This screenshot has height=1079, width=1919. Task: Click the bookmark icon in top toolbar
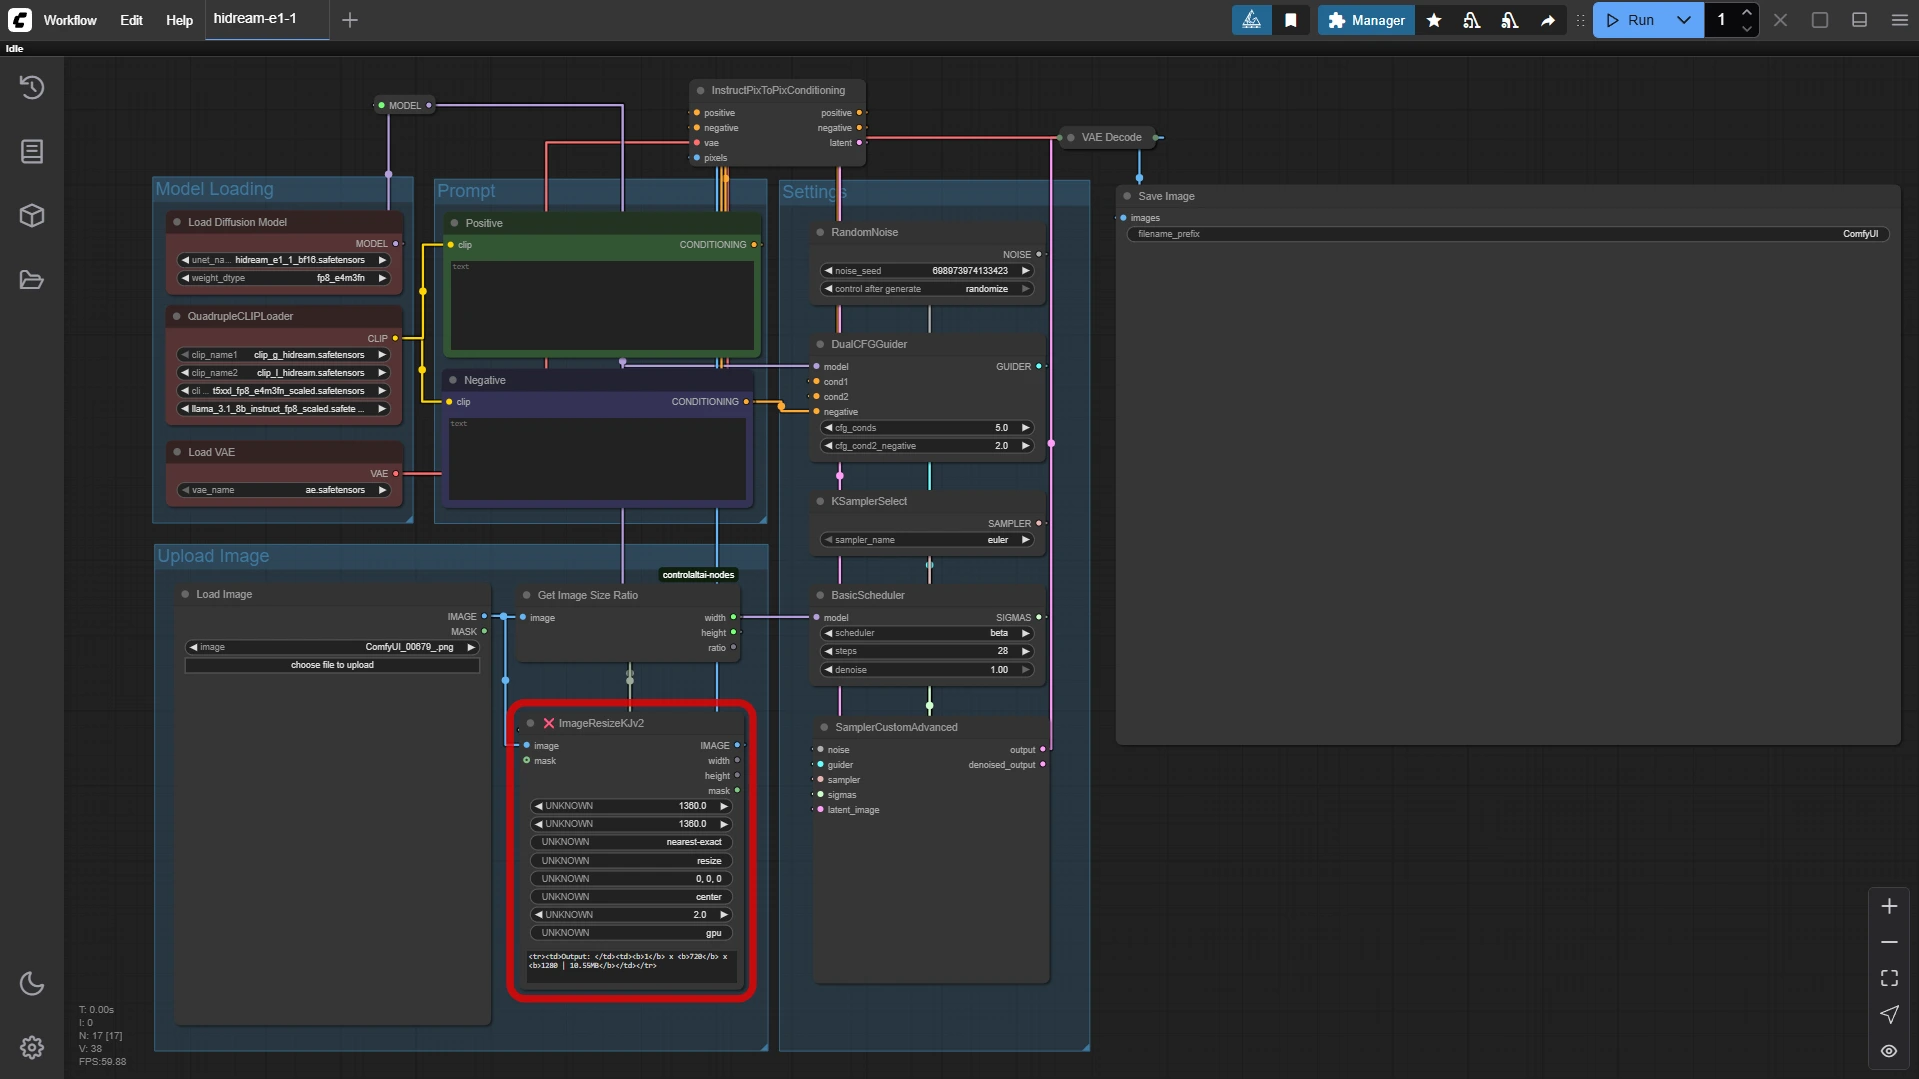coord(1291,20)
